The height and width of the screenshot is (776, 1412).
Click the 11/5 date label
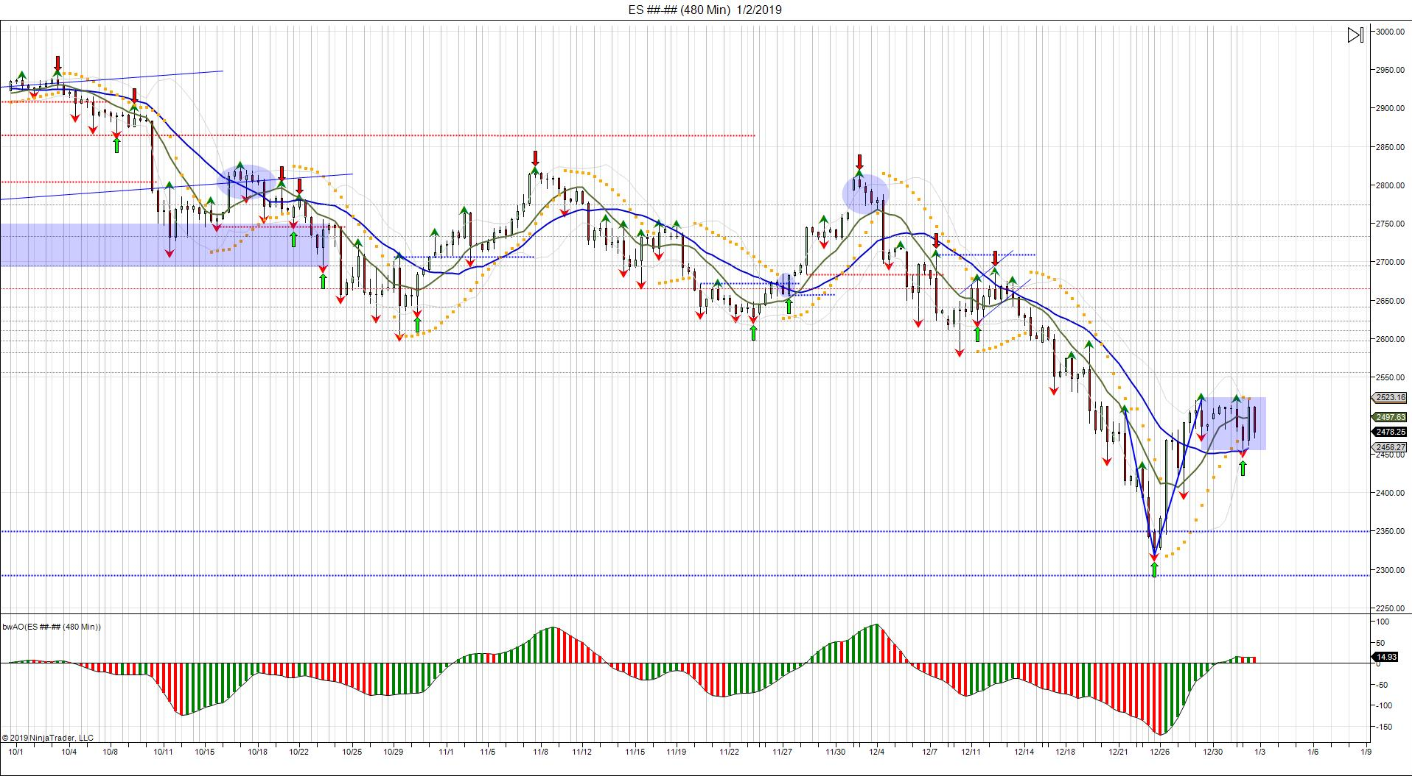[x=487, y=751]
